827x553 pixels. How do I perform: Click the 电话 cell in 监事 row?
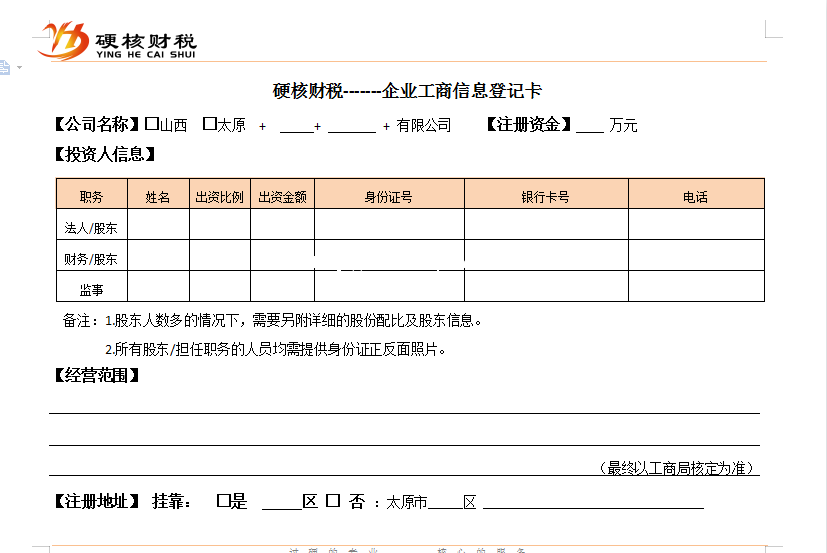(x=696, y=287)
